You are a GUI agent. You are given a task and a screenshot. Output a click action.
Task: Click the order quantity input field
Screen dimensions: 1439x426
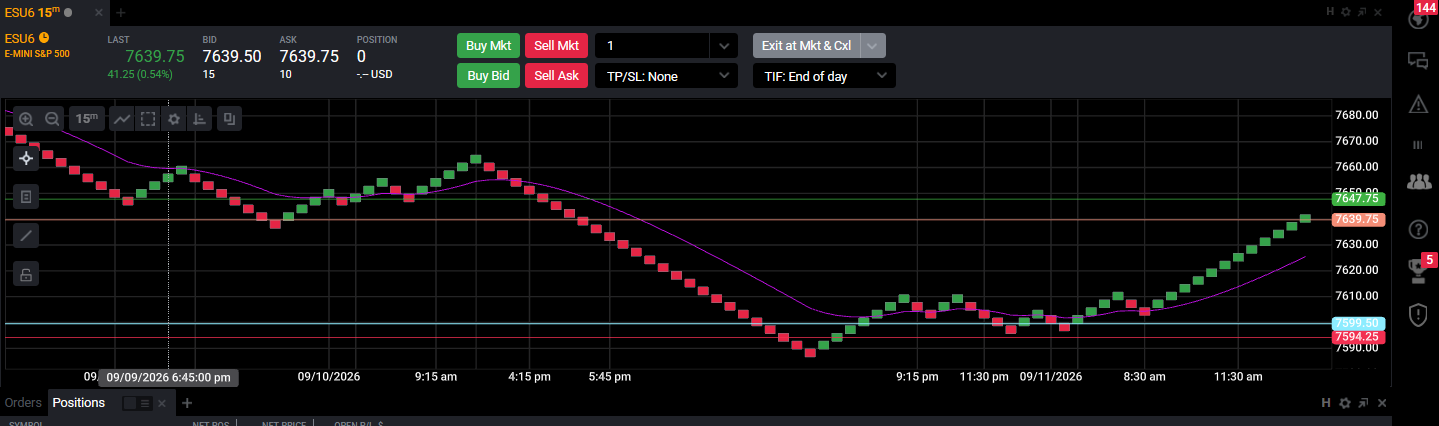point(652,46)
